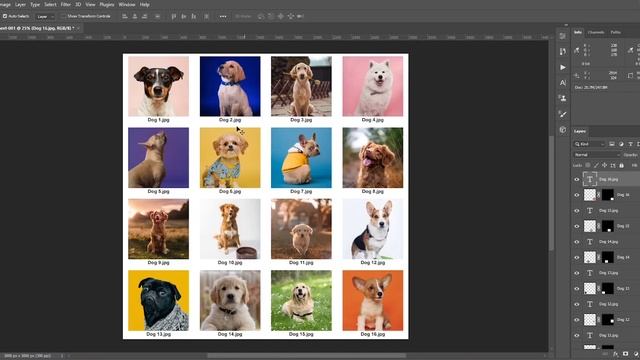640x360 pixels.
Task: Click the canvas vertical scrollbar
Action: click(x=551, y=192)
